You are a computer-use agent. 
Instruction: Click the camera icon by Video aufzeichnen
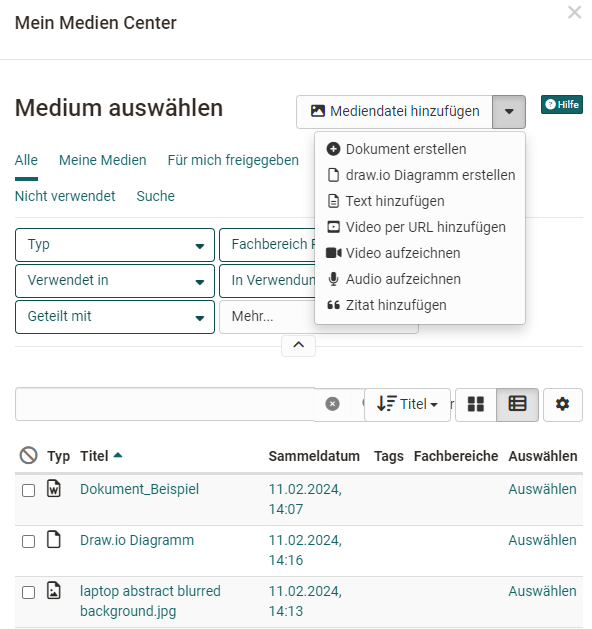[x=334, y=253]
